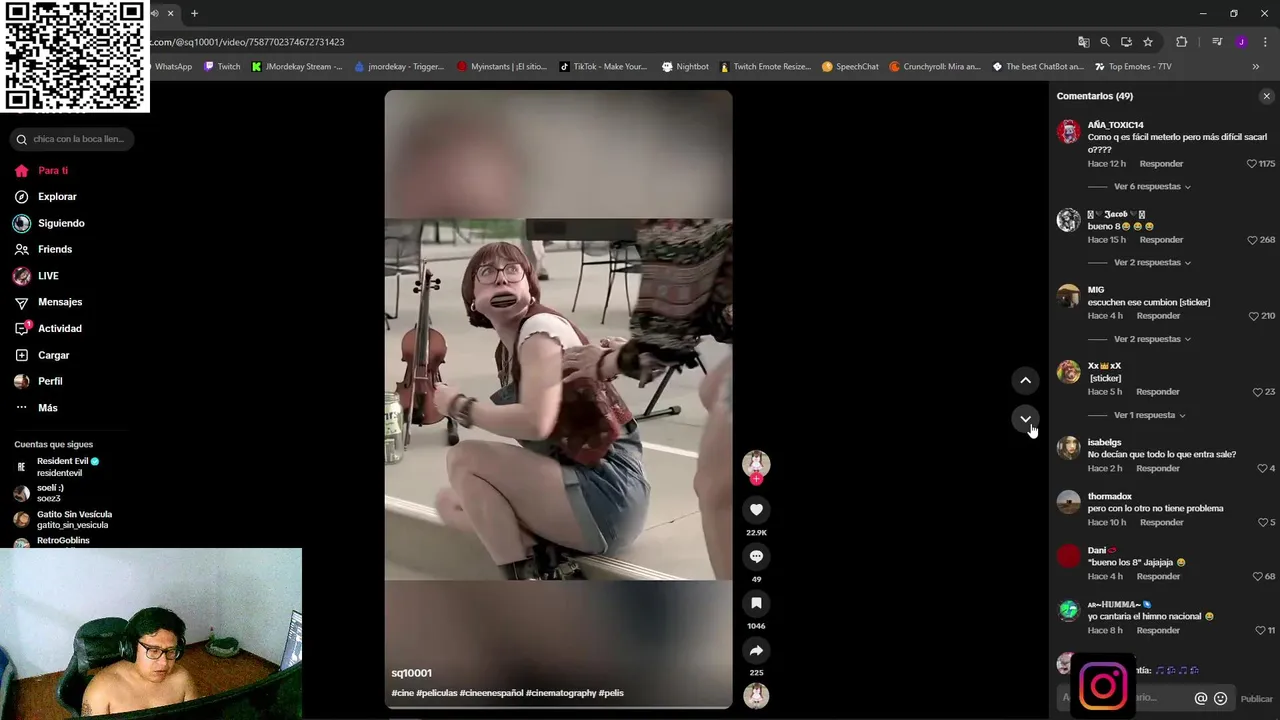The image size is (1280, 720).
Task: Like Dani's comment with 68 likes
Action: (x=1257, y=577)
